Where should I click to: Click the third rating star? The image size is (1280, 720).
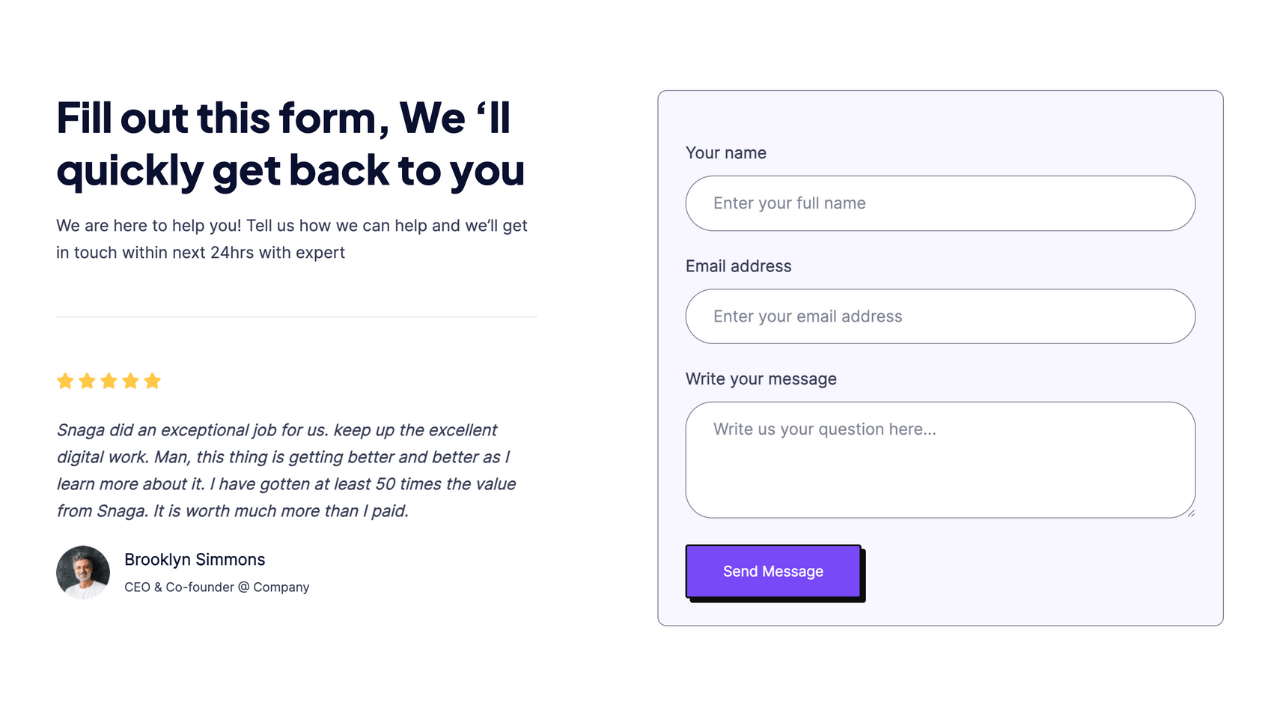(x=109, y=381)
